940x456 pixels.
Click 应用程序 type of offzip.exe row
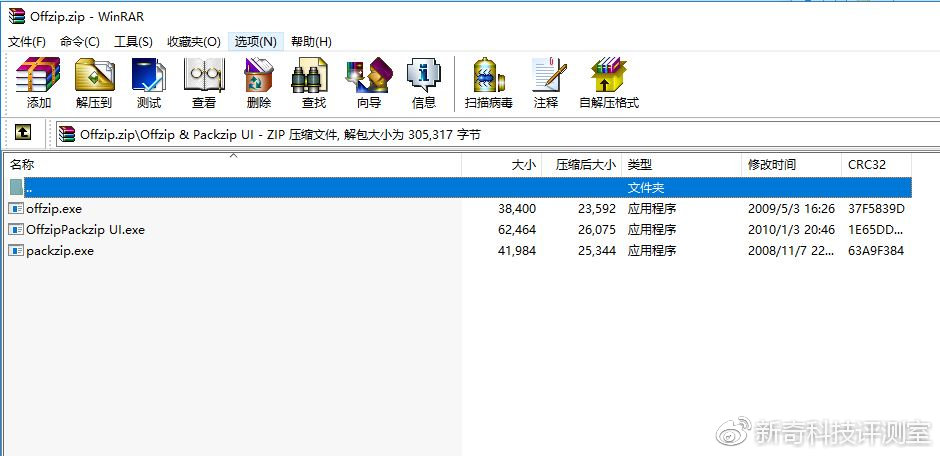pyautogui.click(x=652, y=209)
